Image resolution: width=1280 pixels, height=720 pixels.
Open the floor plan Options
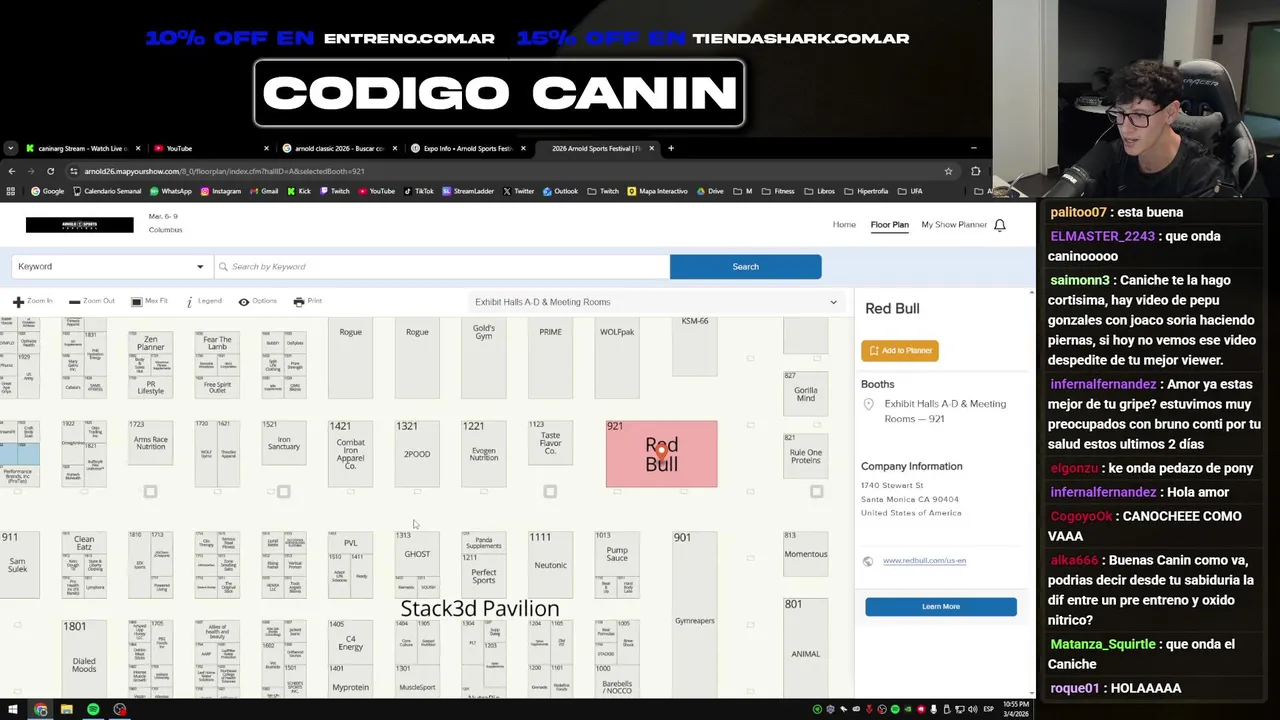[x=257, y=301]
